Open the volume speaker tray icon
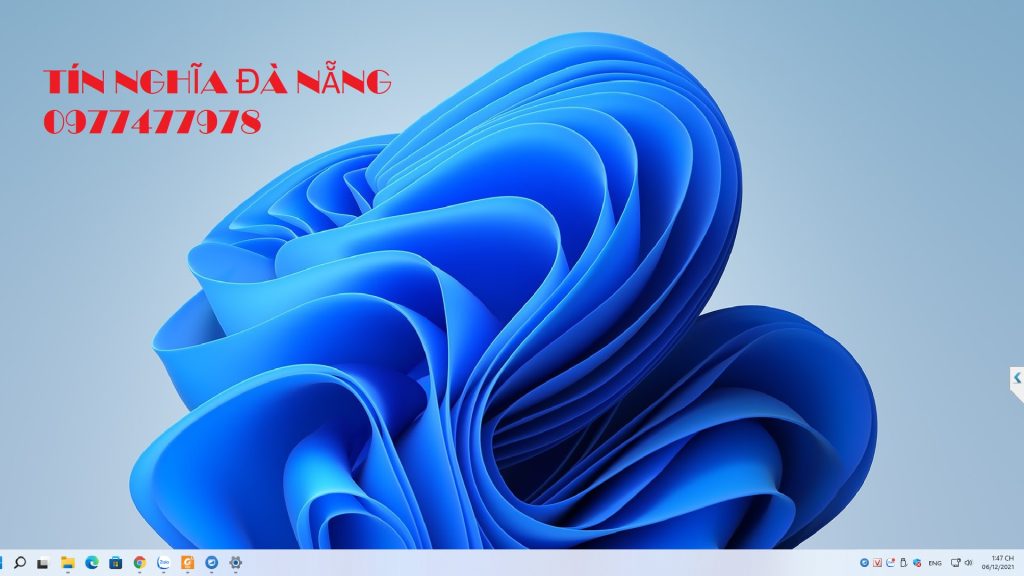 968,562
